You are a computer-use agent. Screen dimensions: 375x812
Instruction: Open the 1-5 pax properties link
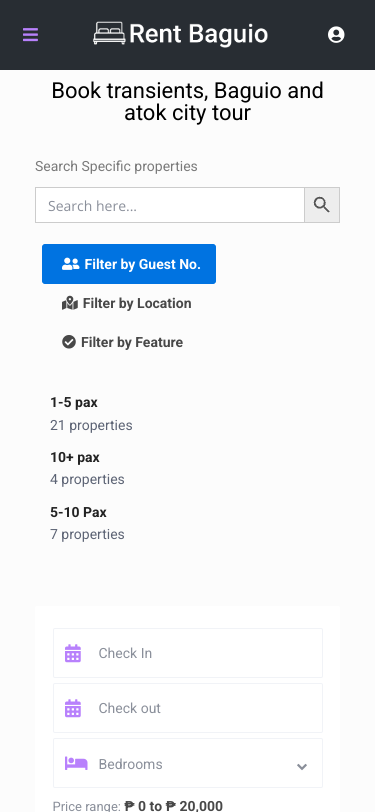click(x=91, y=414)
